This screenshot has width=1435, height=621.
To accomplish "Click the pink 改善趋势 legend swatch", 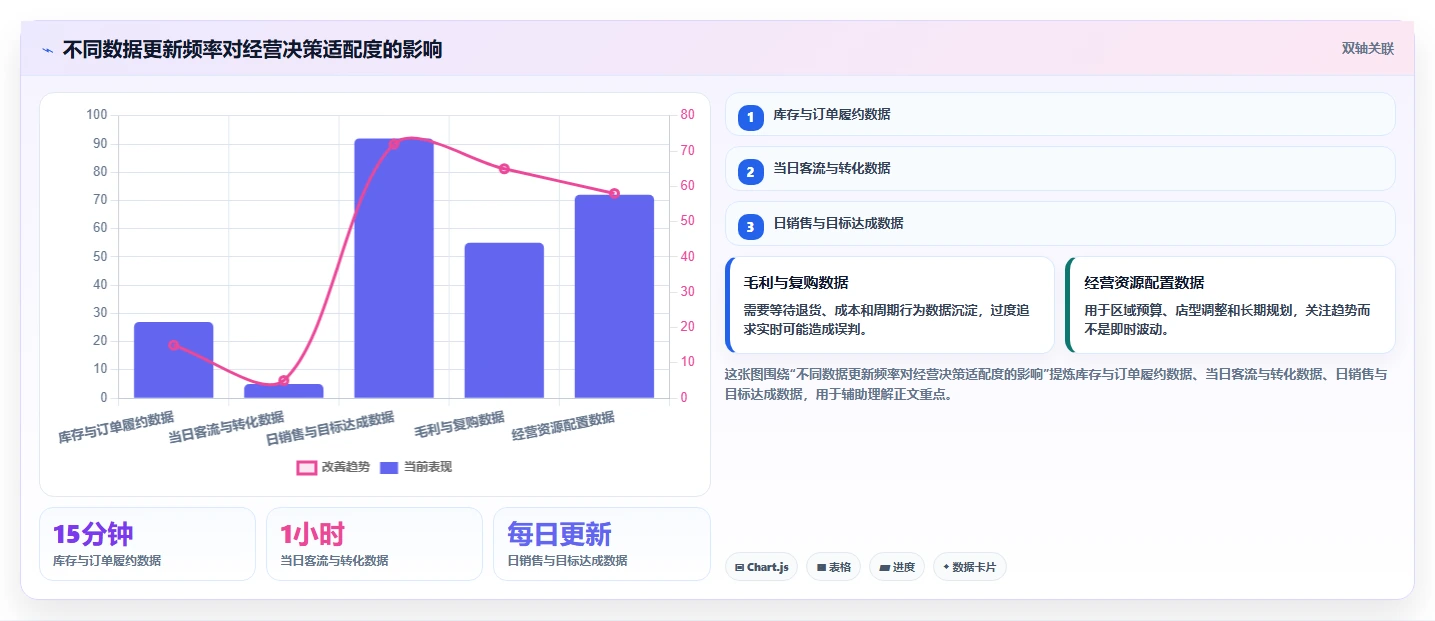I will pos(307,468).
